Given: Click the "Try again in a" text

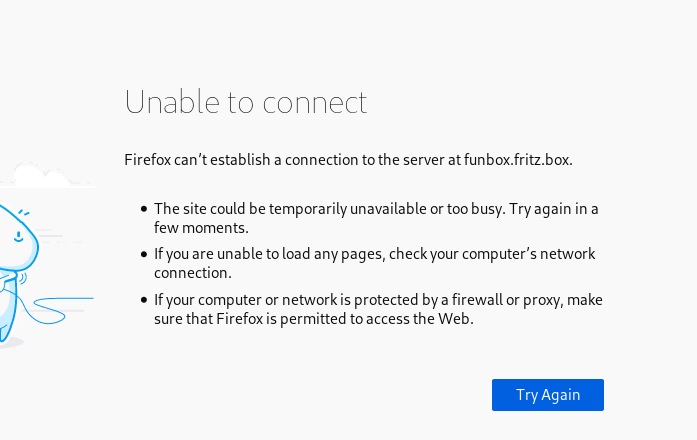Looking at the screenshot, I should point(554,209).
